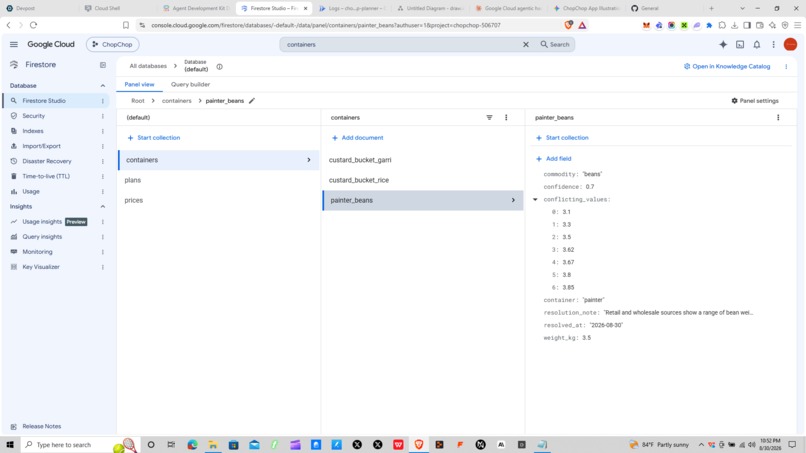The width and height of the screenshot is (806, 453).
Task: Focus the search field containing containers
Action: (x=401, y=45)
